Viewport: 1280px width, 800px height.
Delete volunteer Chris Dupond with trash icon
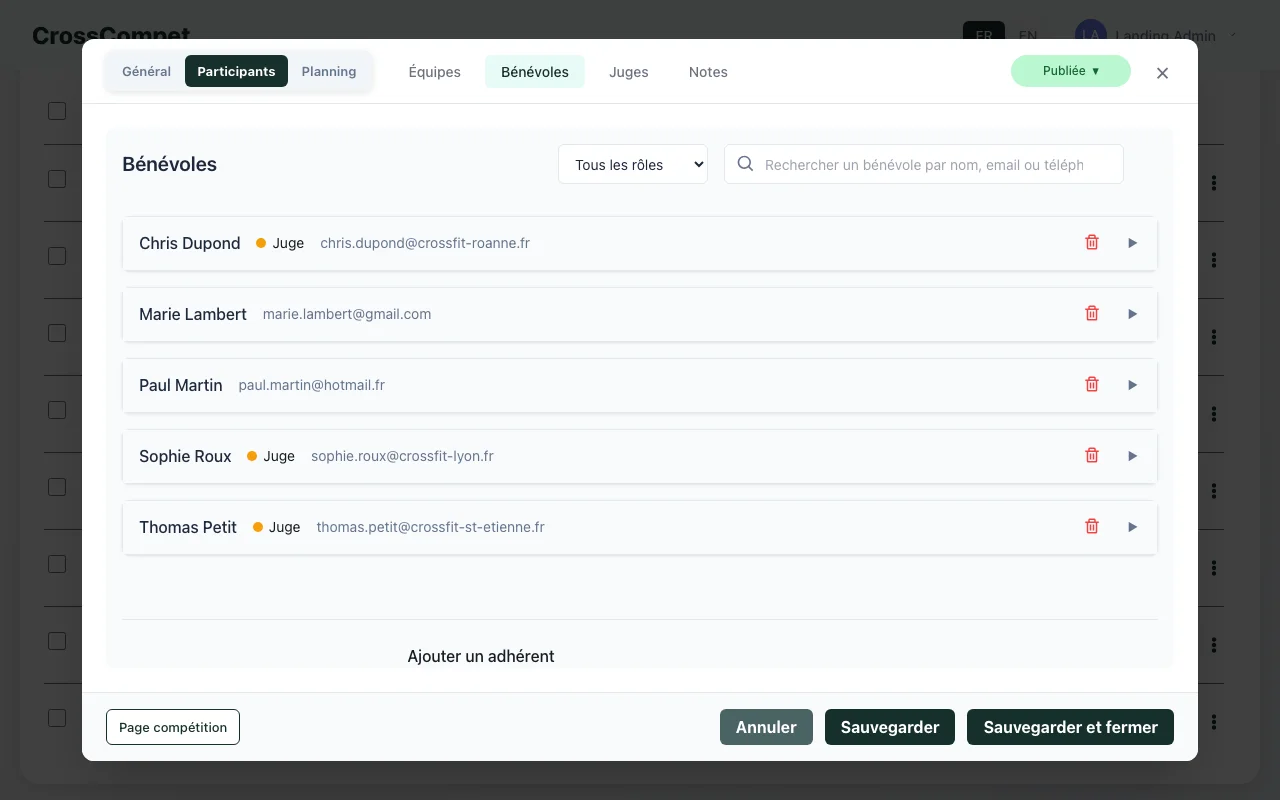pyautogui.click(x=1092, y=242)
